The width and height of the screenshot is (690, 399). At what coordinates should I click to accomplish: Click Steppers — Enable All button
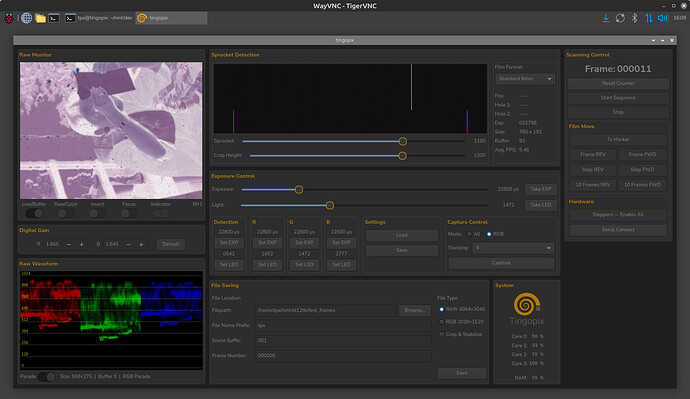tap(618, 215)
